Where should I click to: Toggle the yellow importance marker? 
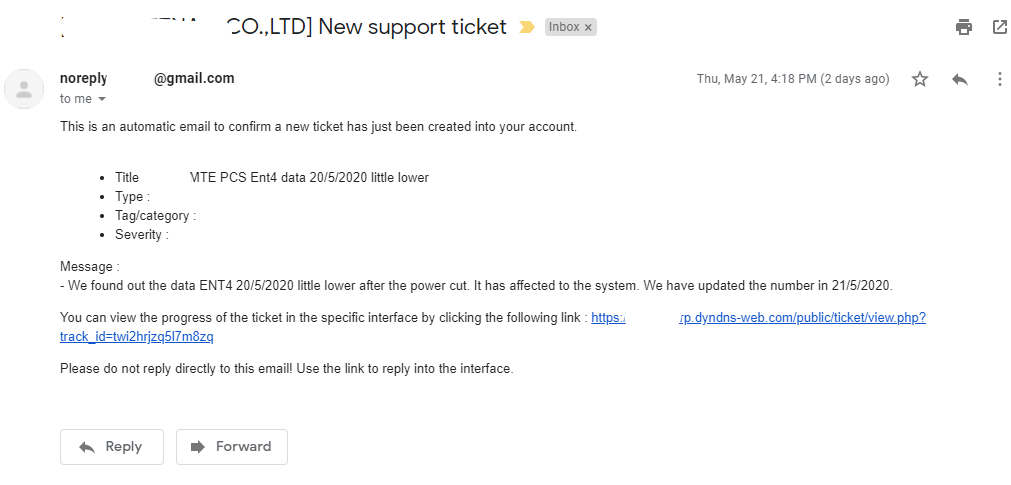pyautogui.click(x=526, y=28)
